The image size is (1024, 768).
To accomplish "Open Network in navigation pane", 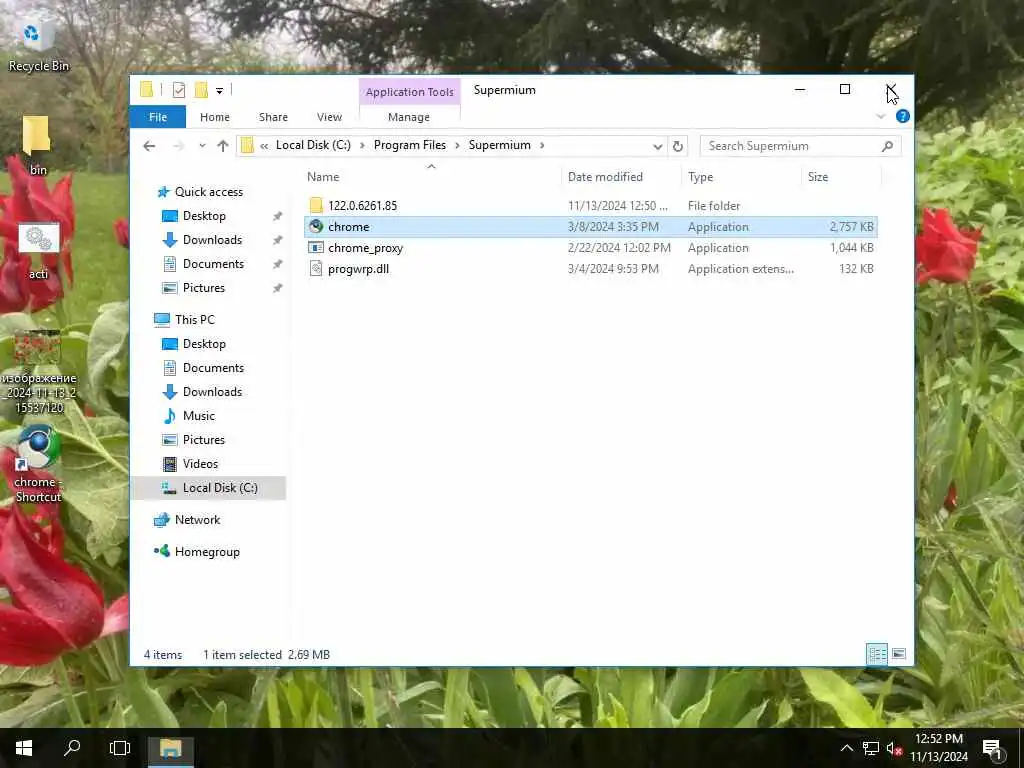I will pyautogui.click(x=197, y=520).
